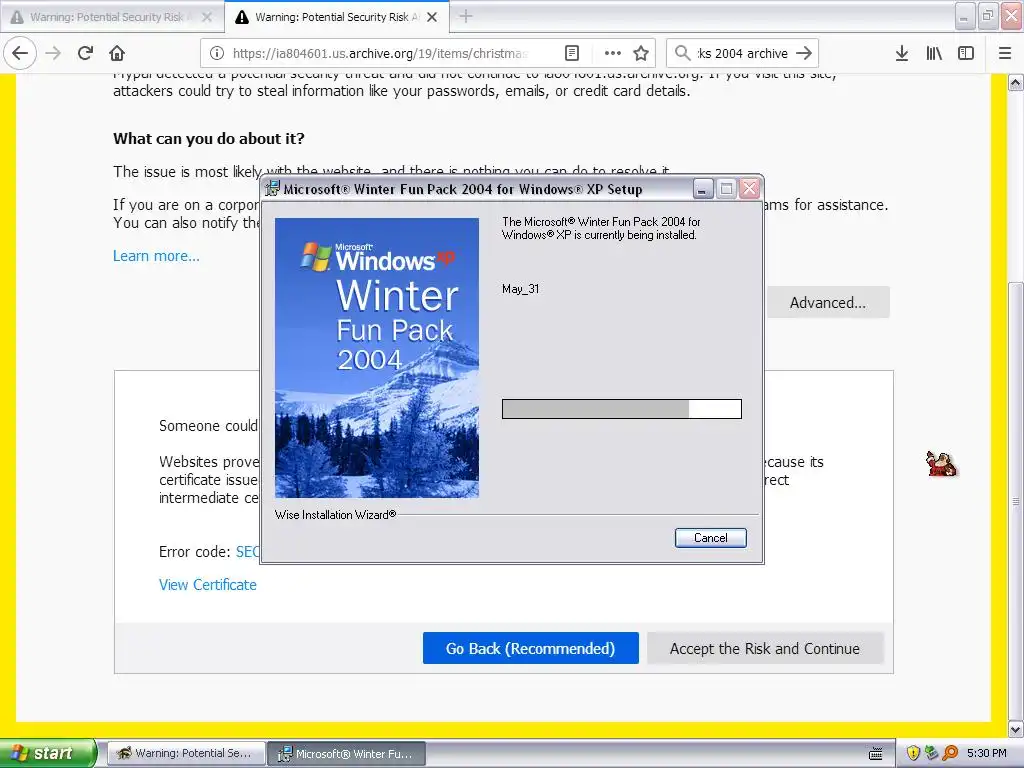This screenshot has width=1024, height=768.
Task: Click the installation progress bar
Action: (x=622, y=409)
